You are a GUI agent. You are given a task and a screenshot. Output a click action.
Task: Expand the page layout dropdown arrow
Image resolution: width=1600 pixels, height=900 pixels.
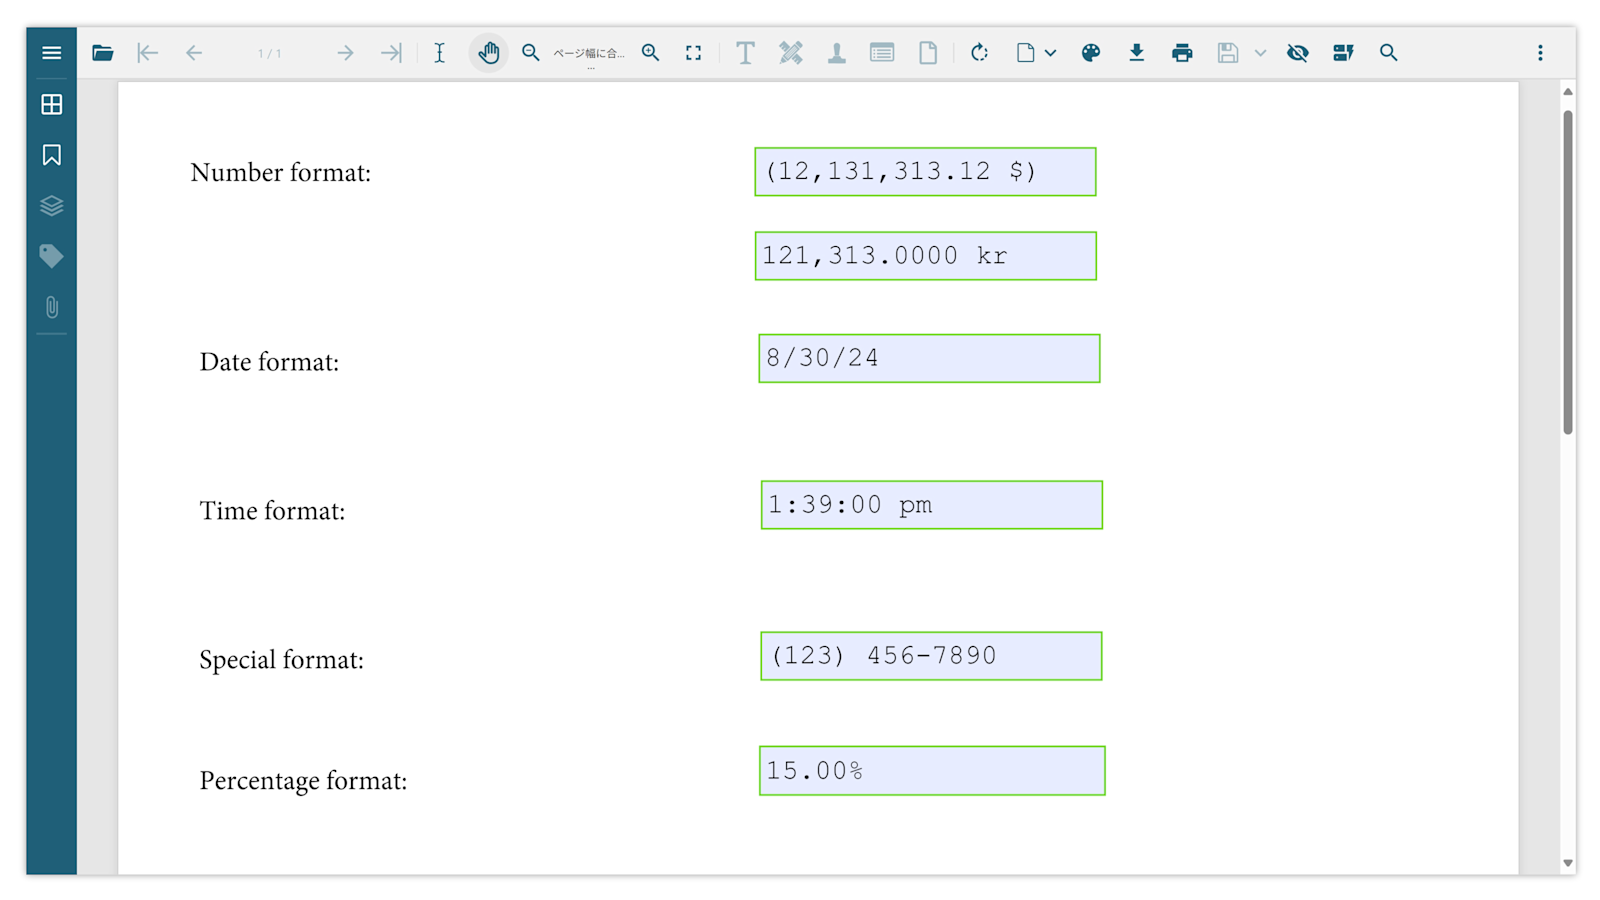pos(1050,53)
